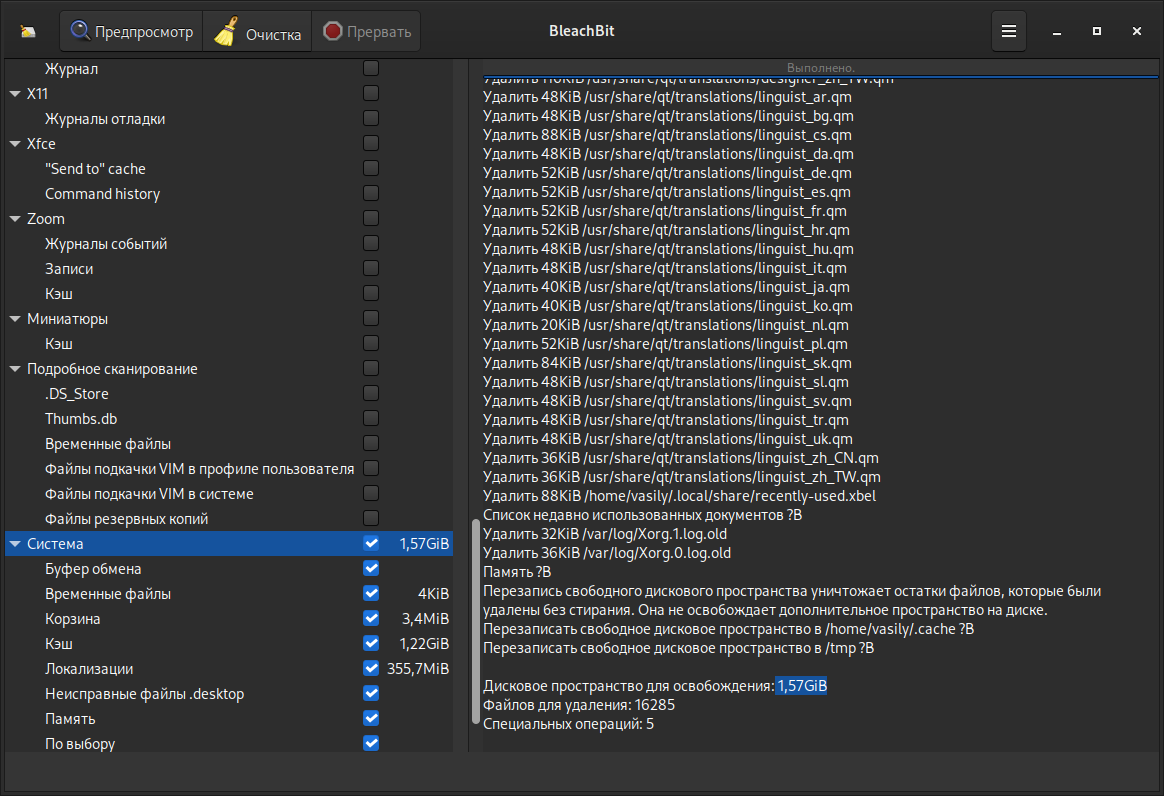Click the red Abort (Прервать) stop icon
Viewport: 1164px width, 796px height.
pyautogui.click(x=333, y=32)
